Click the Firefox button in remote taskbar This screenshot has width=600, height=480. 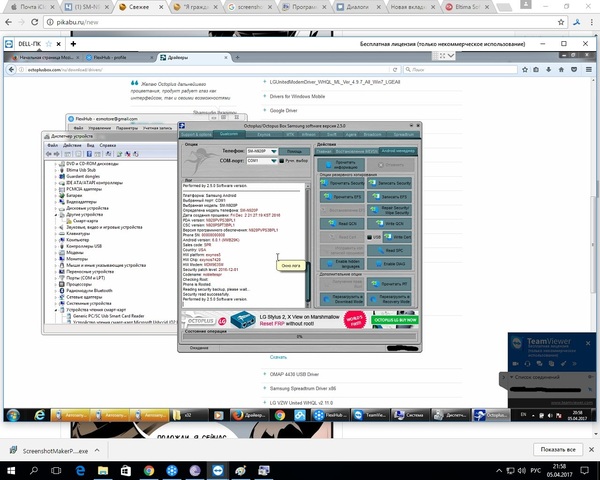pos(249,415)
